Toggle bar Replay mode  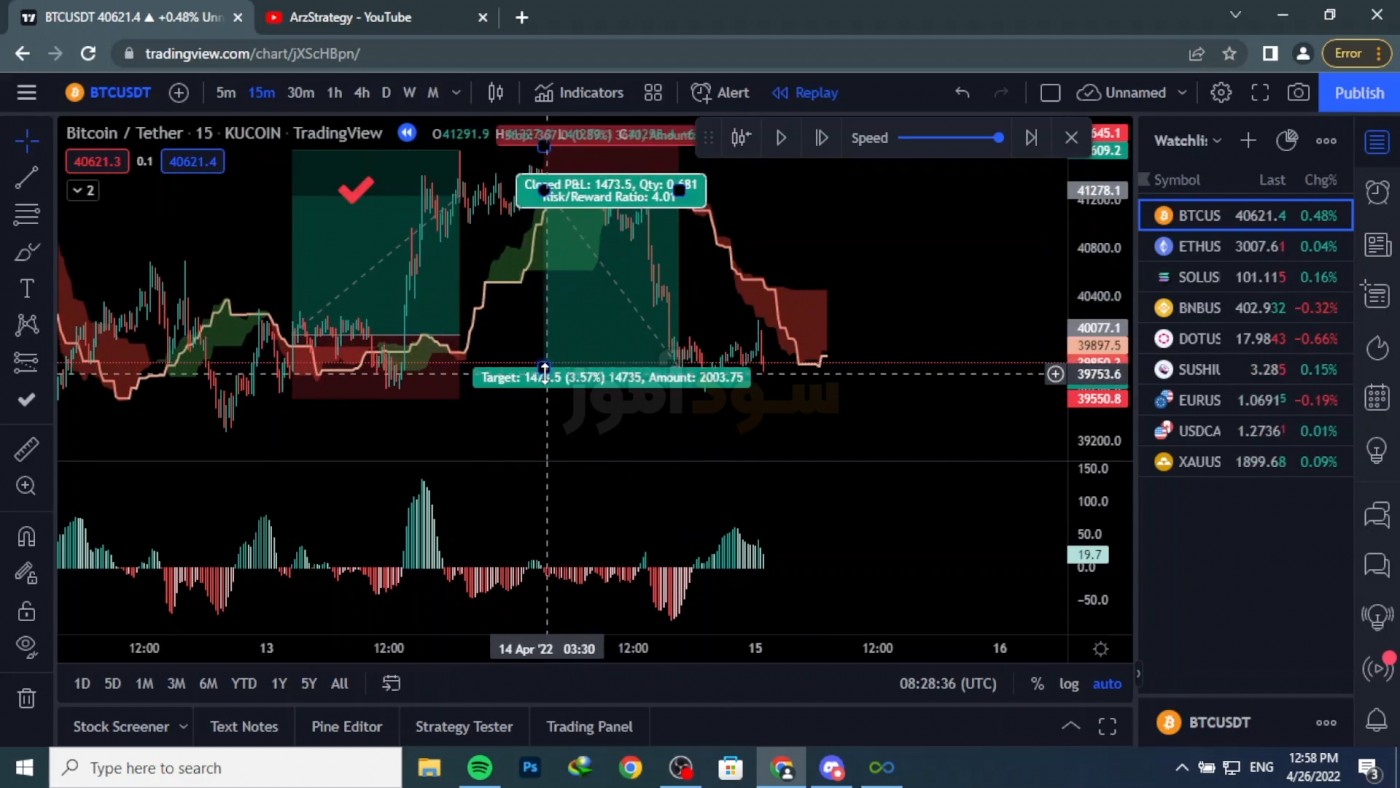coord(805,93)
